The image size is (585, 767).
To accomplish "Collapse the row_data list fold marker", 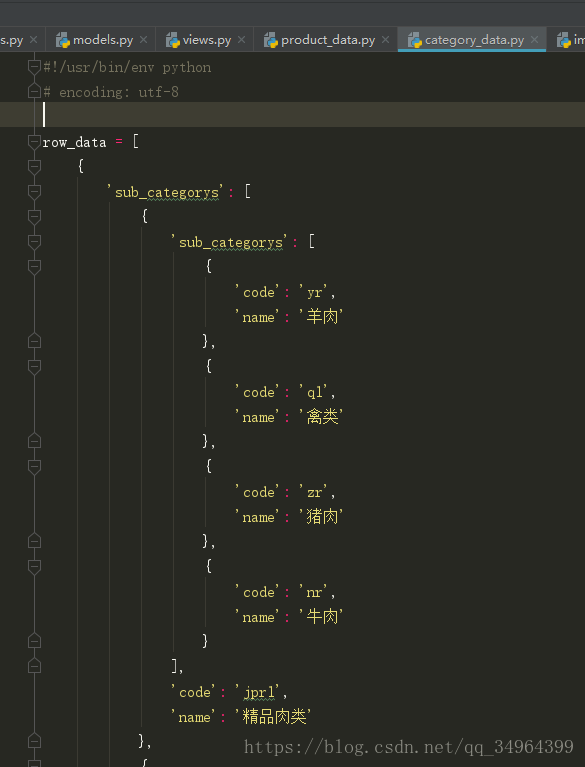I will [x=34, y=142].
